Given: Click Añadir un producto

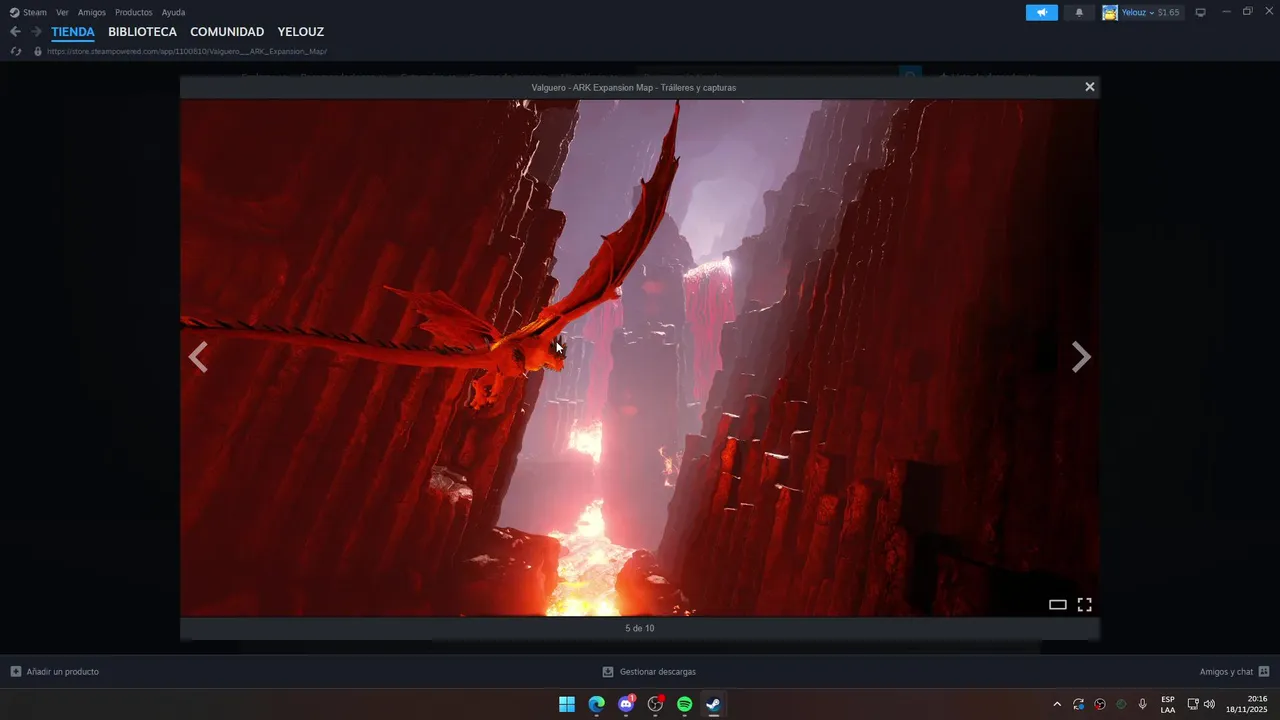Looking at the screenshot, I should (x=54, y=672).
